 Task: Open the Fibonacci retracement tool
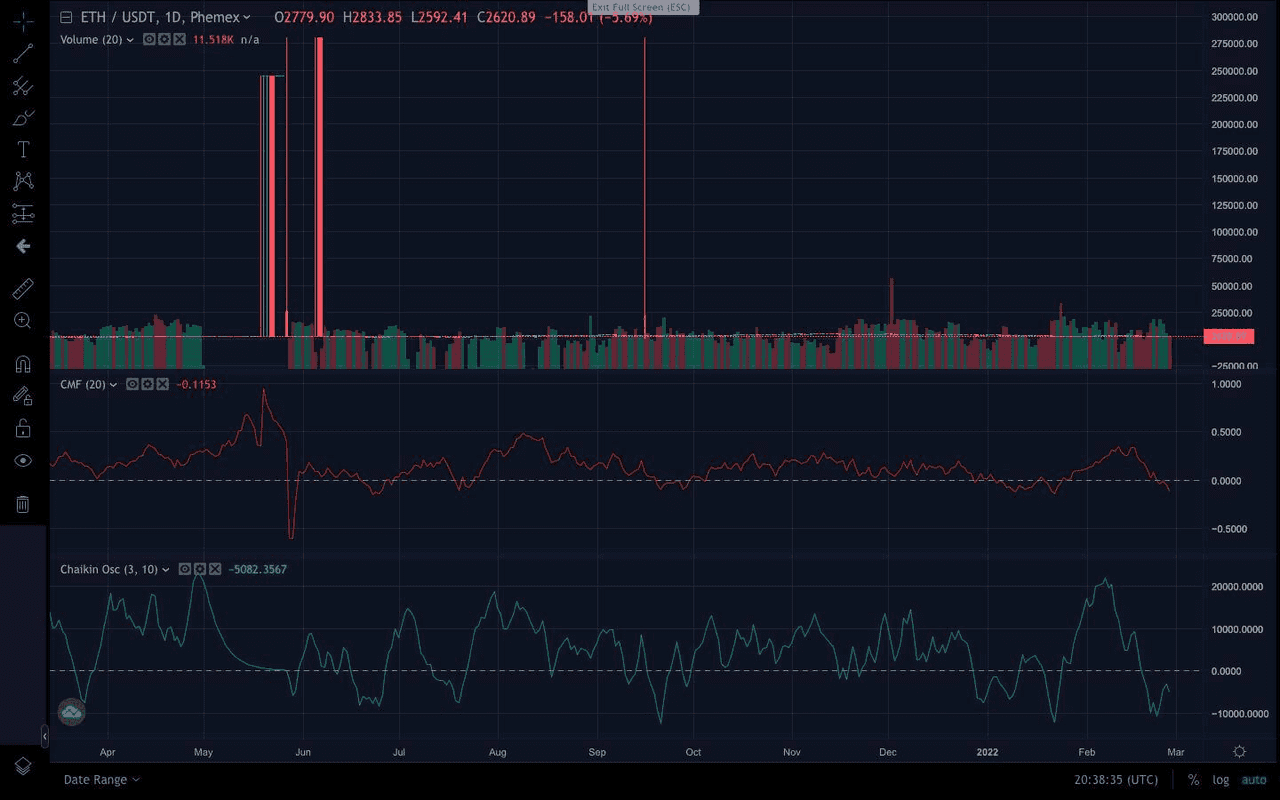coord(22,86)
